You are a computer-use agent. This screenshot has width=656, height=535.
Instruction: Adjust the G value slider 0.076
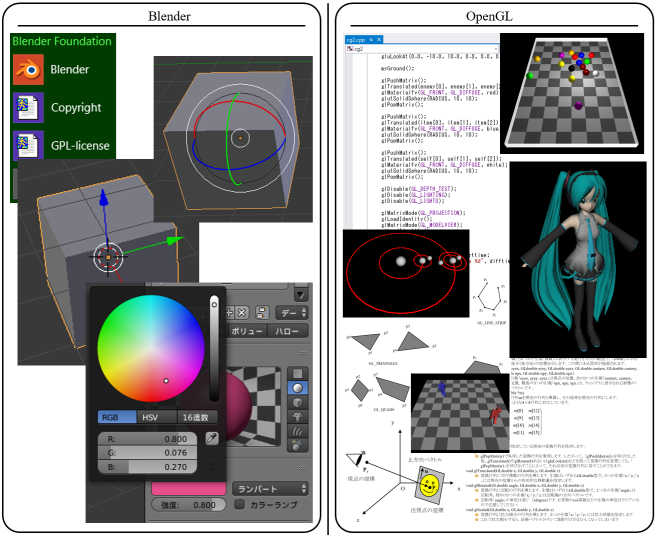point(147,453)
